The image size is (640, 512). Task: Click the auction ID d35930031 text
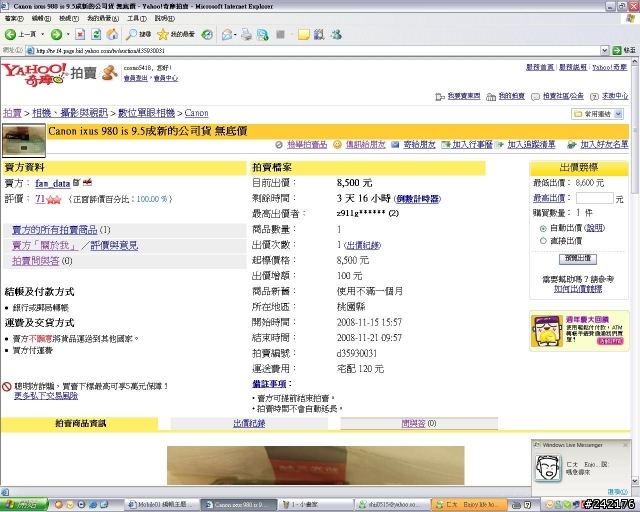coord(356,353)
